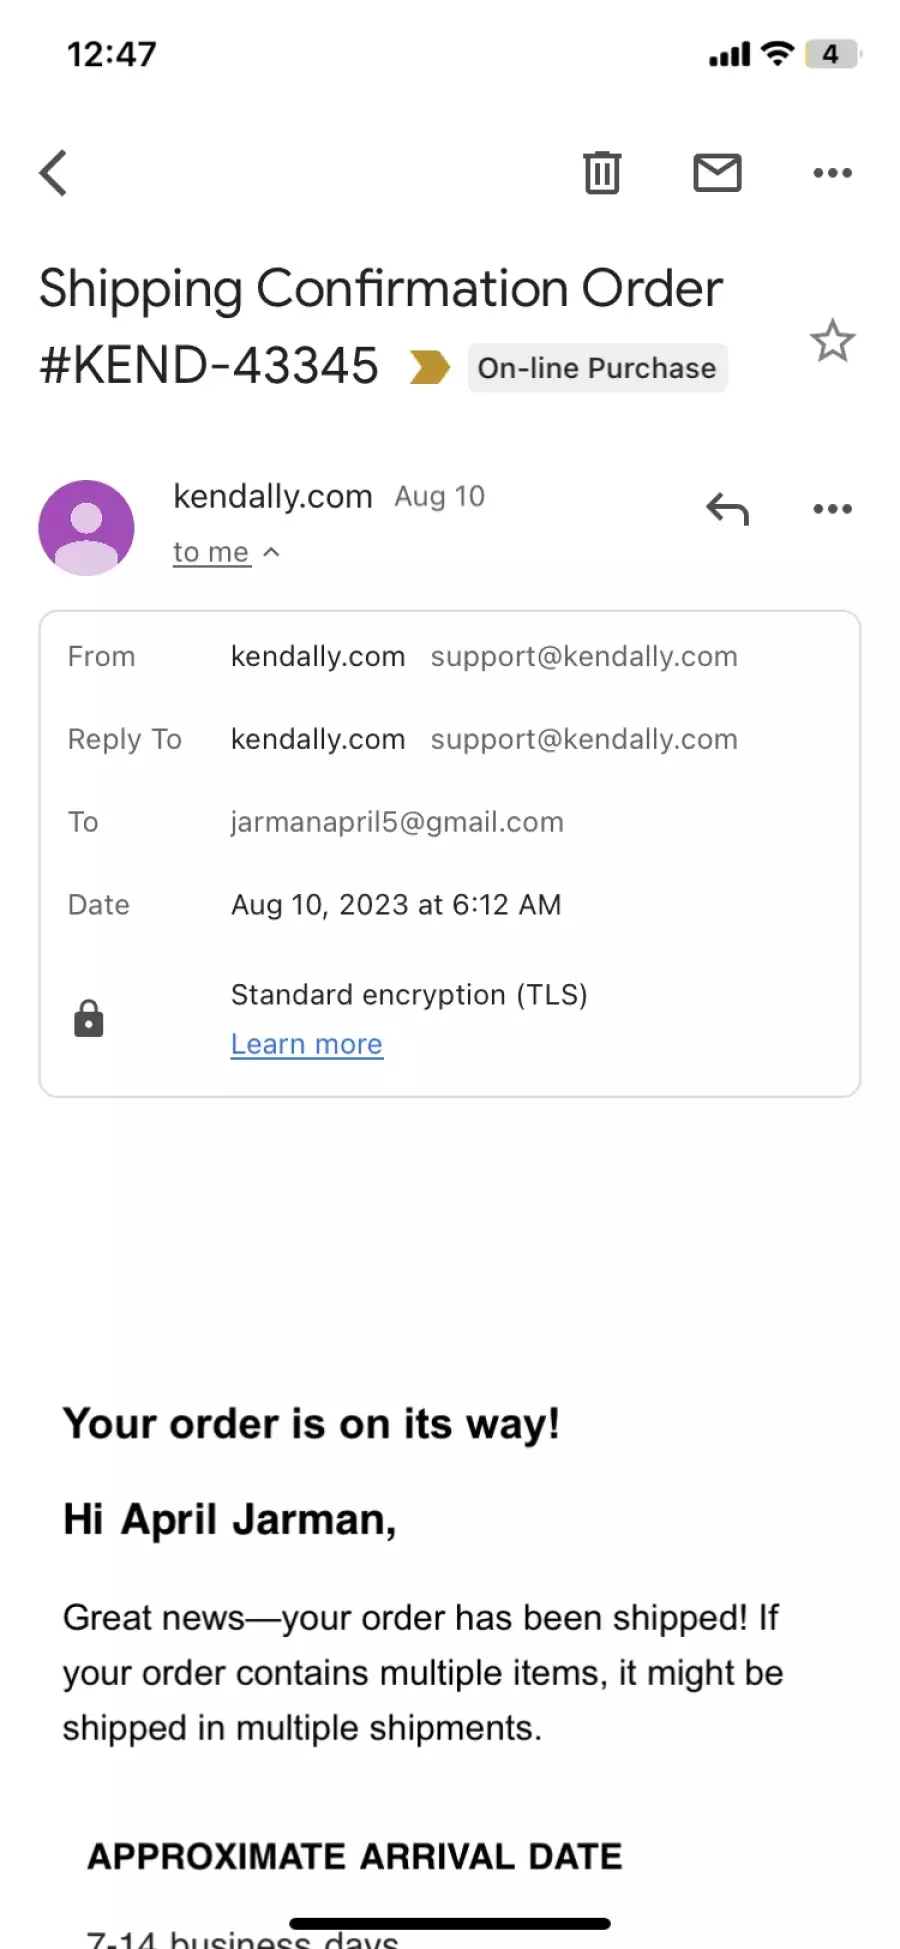
Task: Select recipient jarmanapril5@gmail.com
Action: [x=397, y=822]
